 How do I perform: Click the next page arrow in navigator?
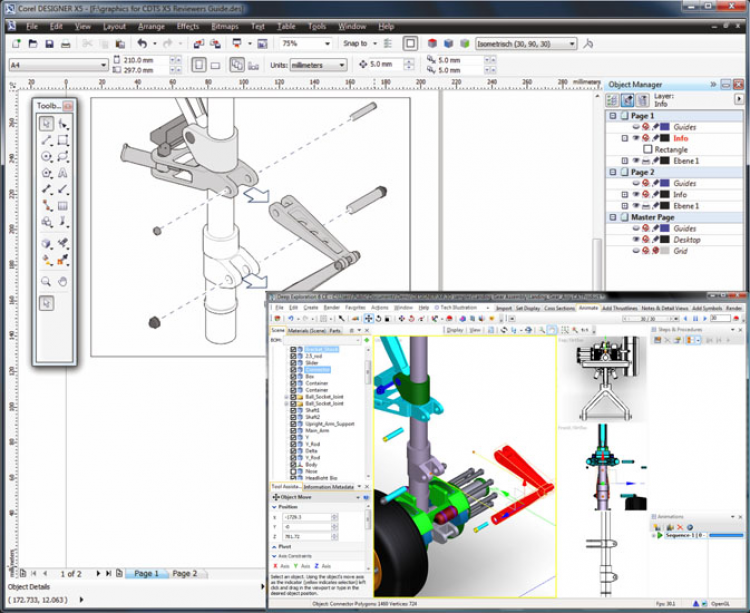[x=98, y=573]
